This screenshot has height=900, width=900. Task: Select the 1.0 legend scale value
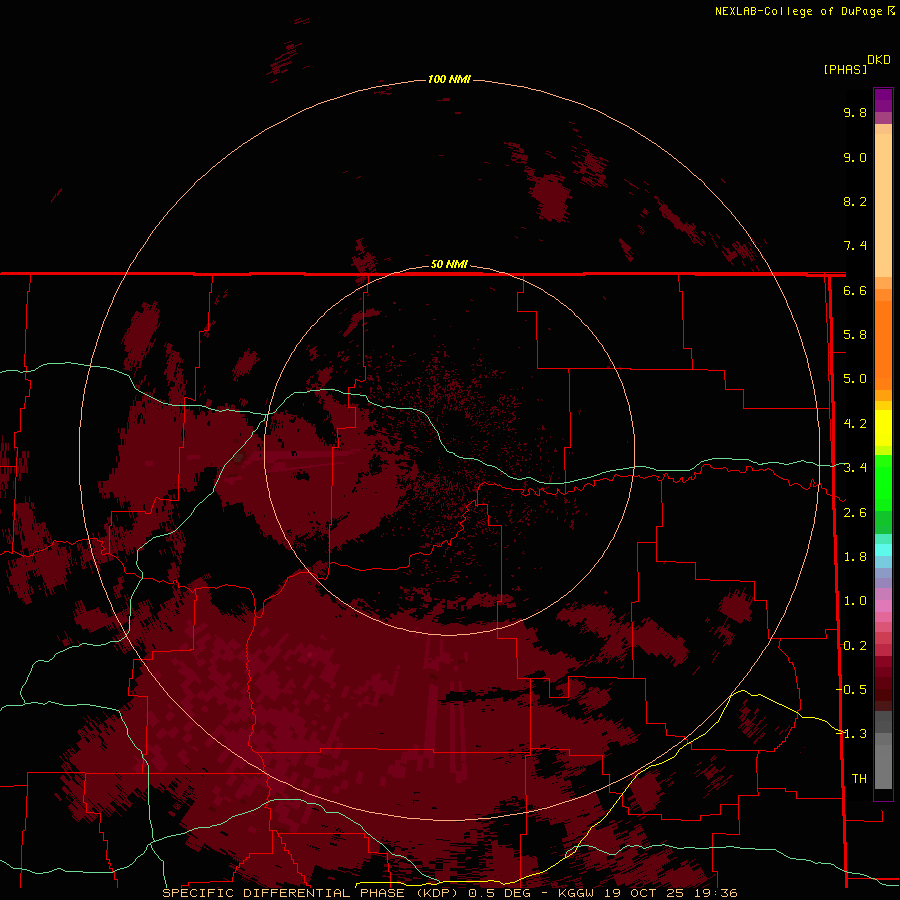(855, 601)
